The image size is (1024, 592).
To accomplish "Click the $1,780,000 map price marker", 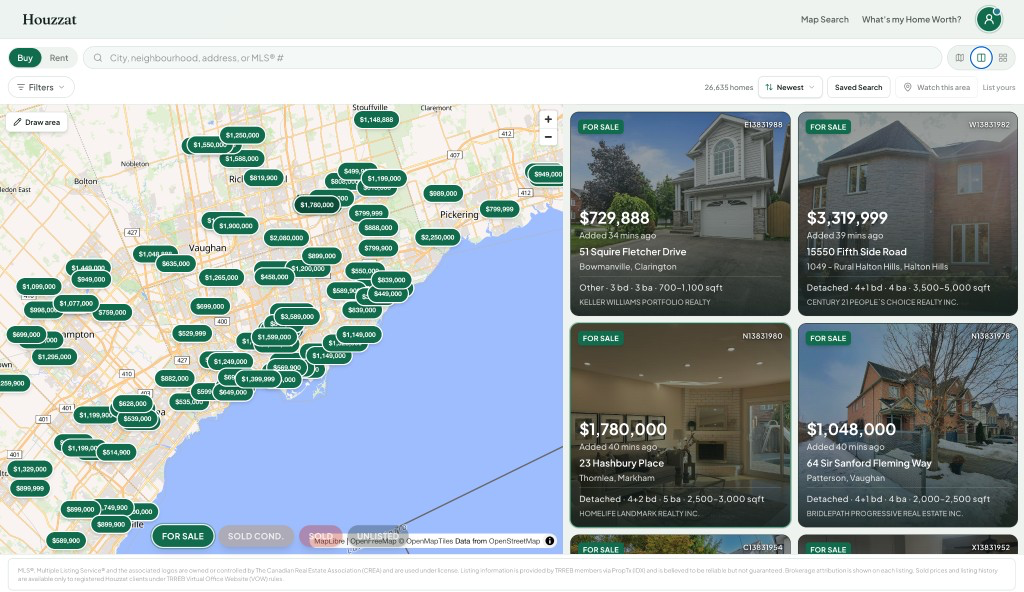I will 317,205.
